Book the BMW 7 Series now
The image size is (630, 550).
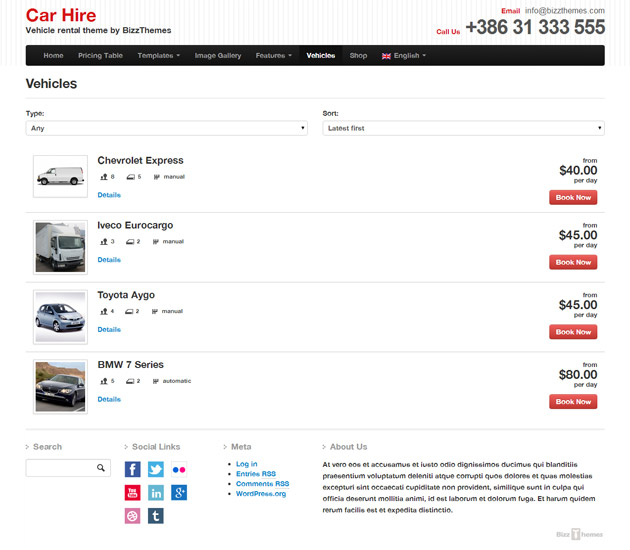pos(573,402)
